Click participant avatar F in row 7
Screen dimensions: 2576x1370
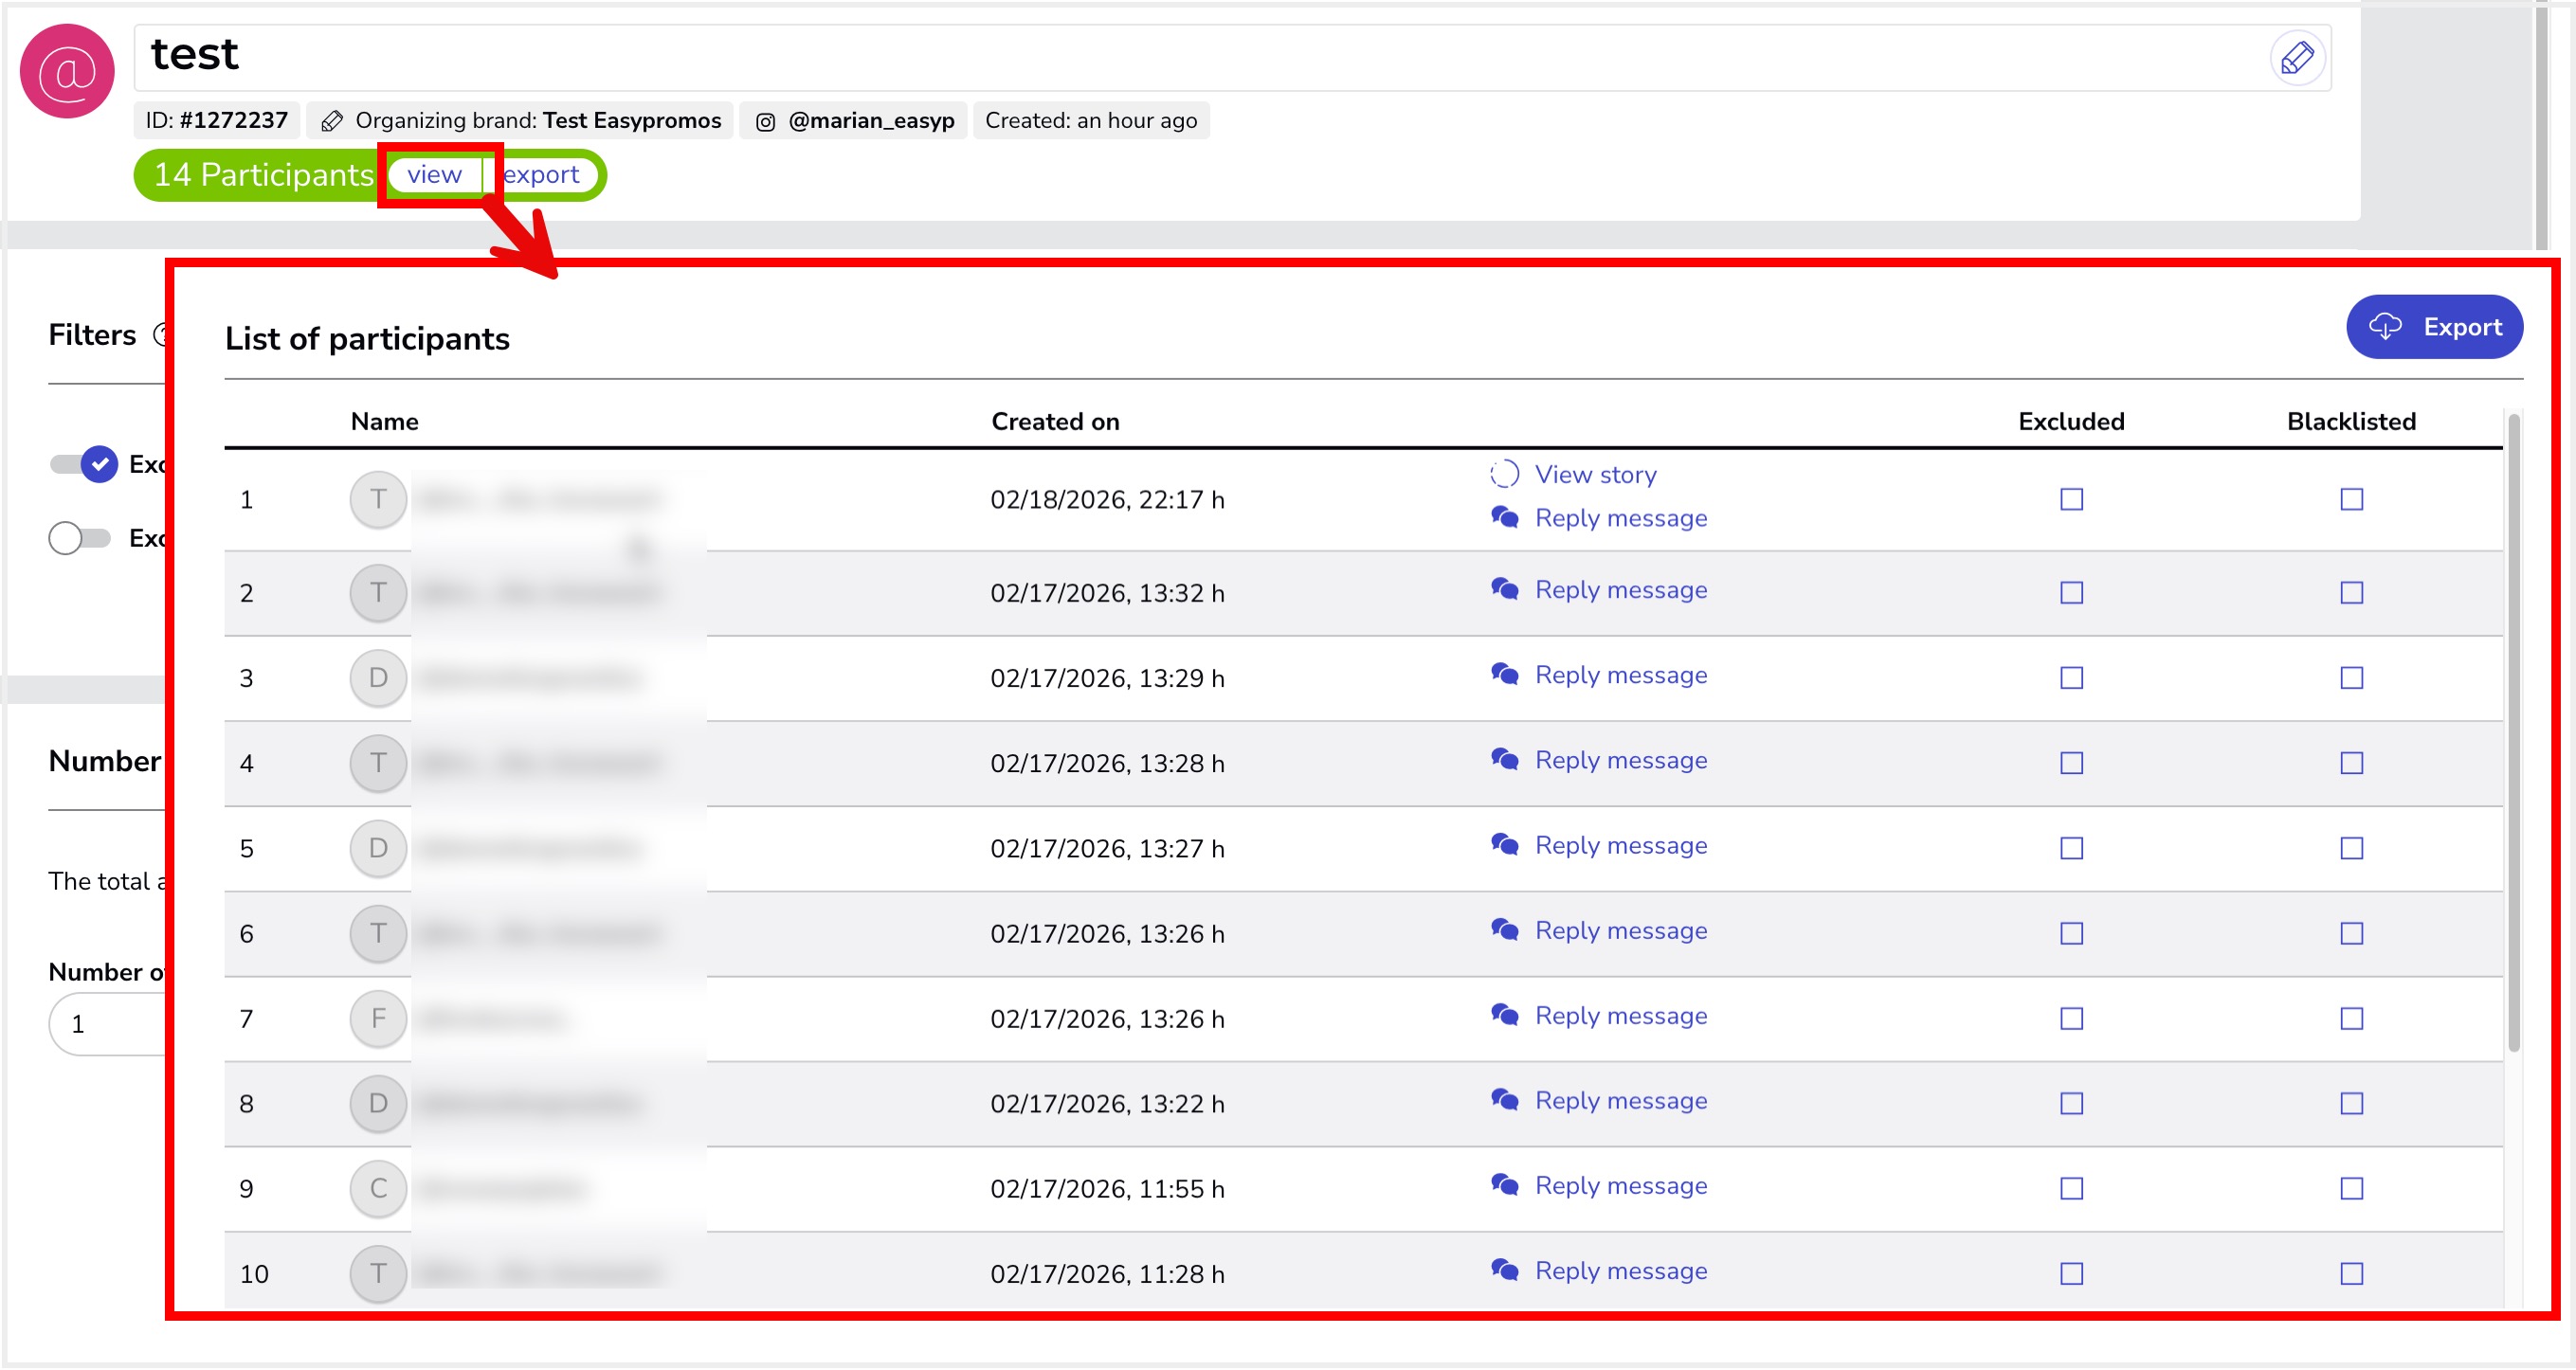click(x=378, y=1019)
